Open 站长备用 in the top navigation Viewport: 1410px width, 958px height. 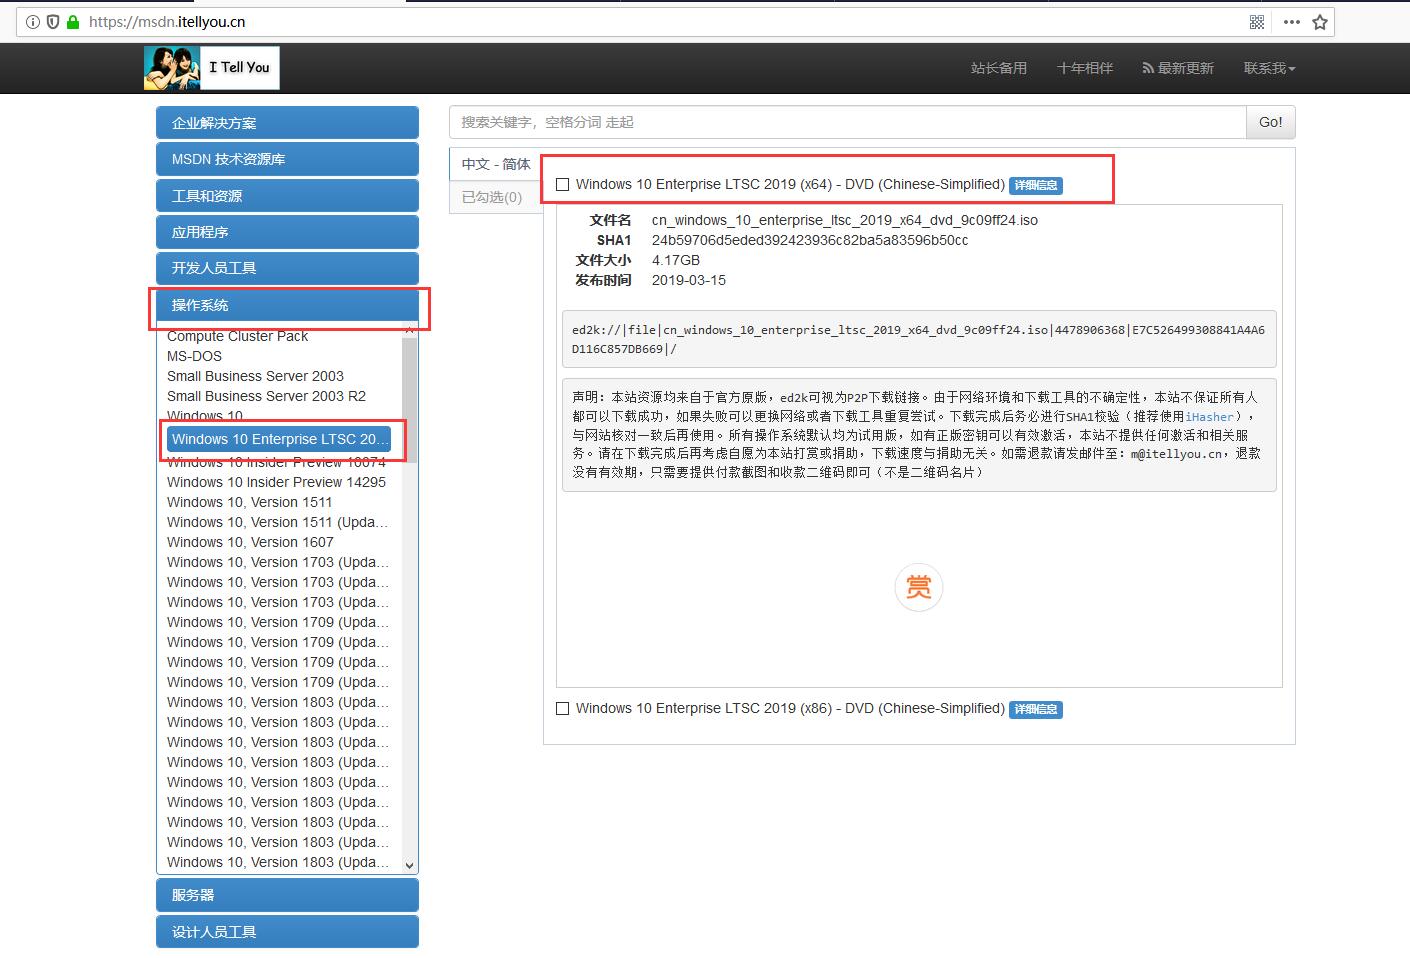point(999,68)
